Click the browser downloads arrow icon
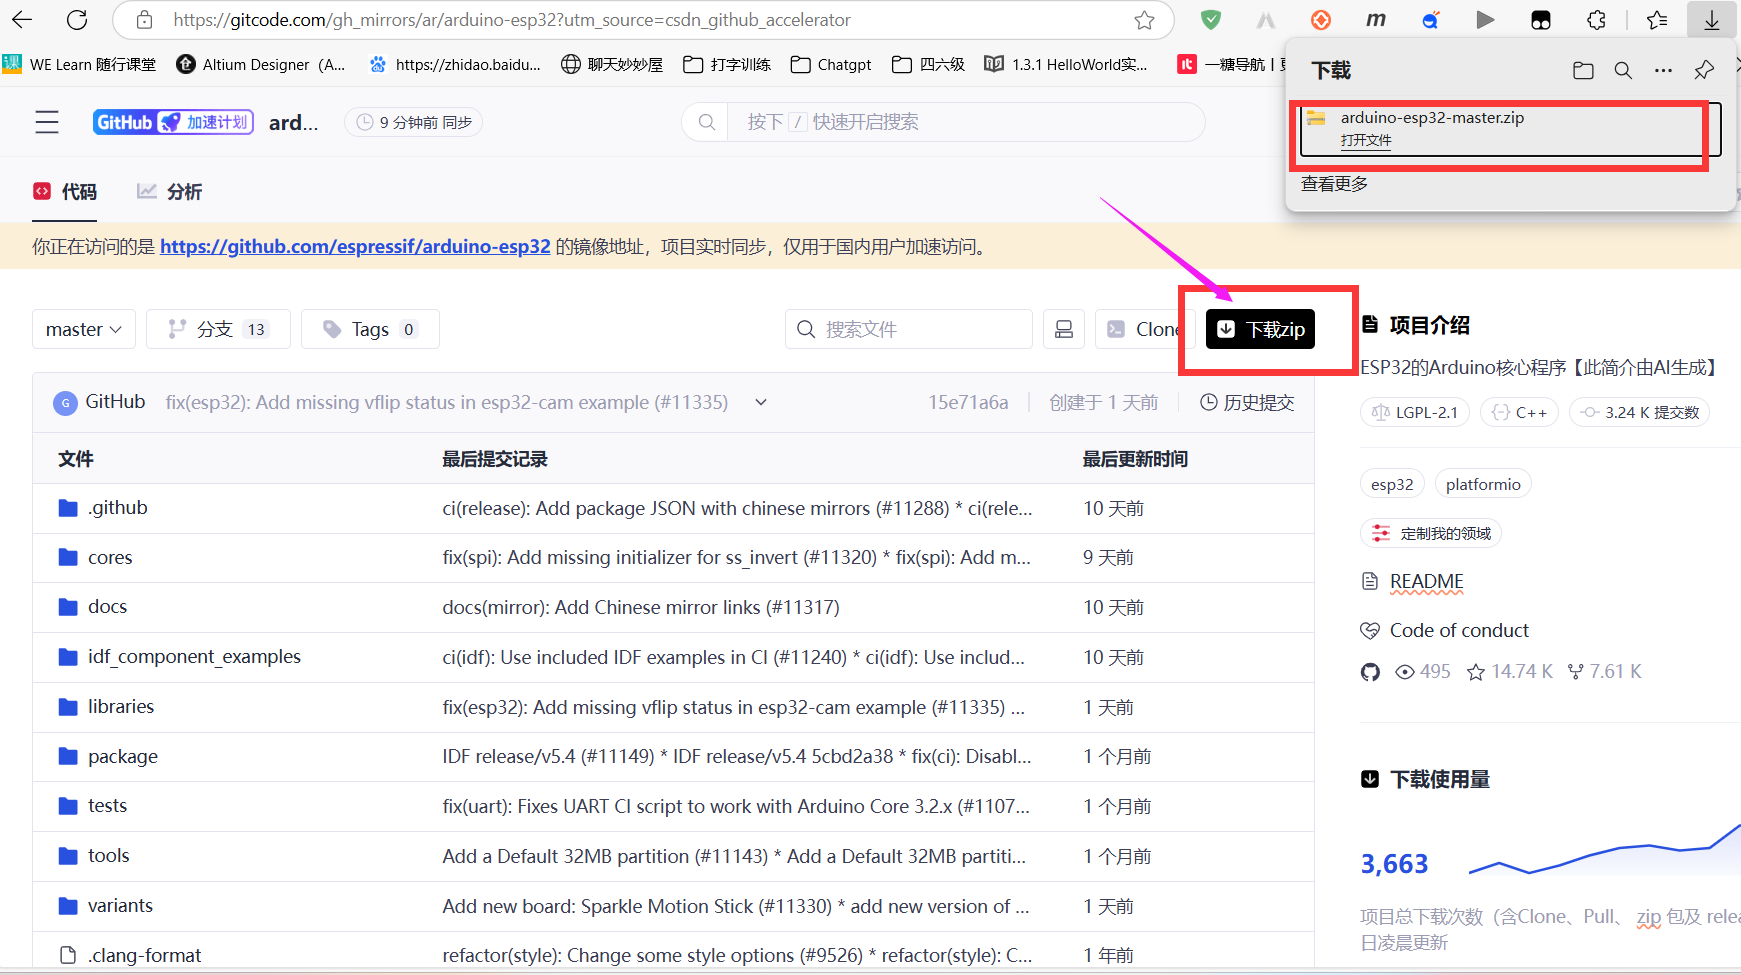 [1712, 20]
